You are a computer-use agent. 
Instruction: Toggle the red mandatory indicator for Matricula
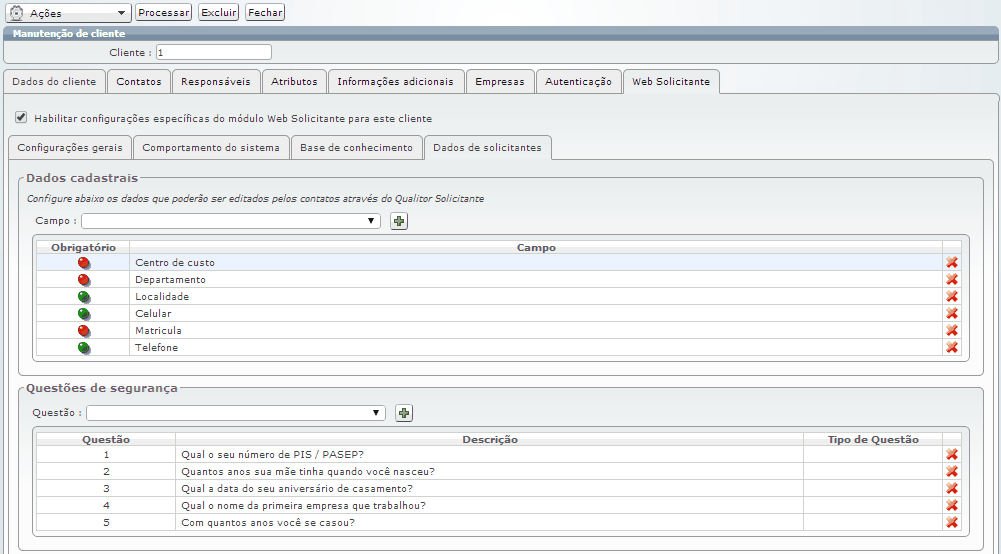click(83, 331)
